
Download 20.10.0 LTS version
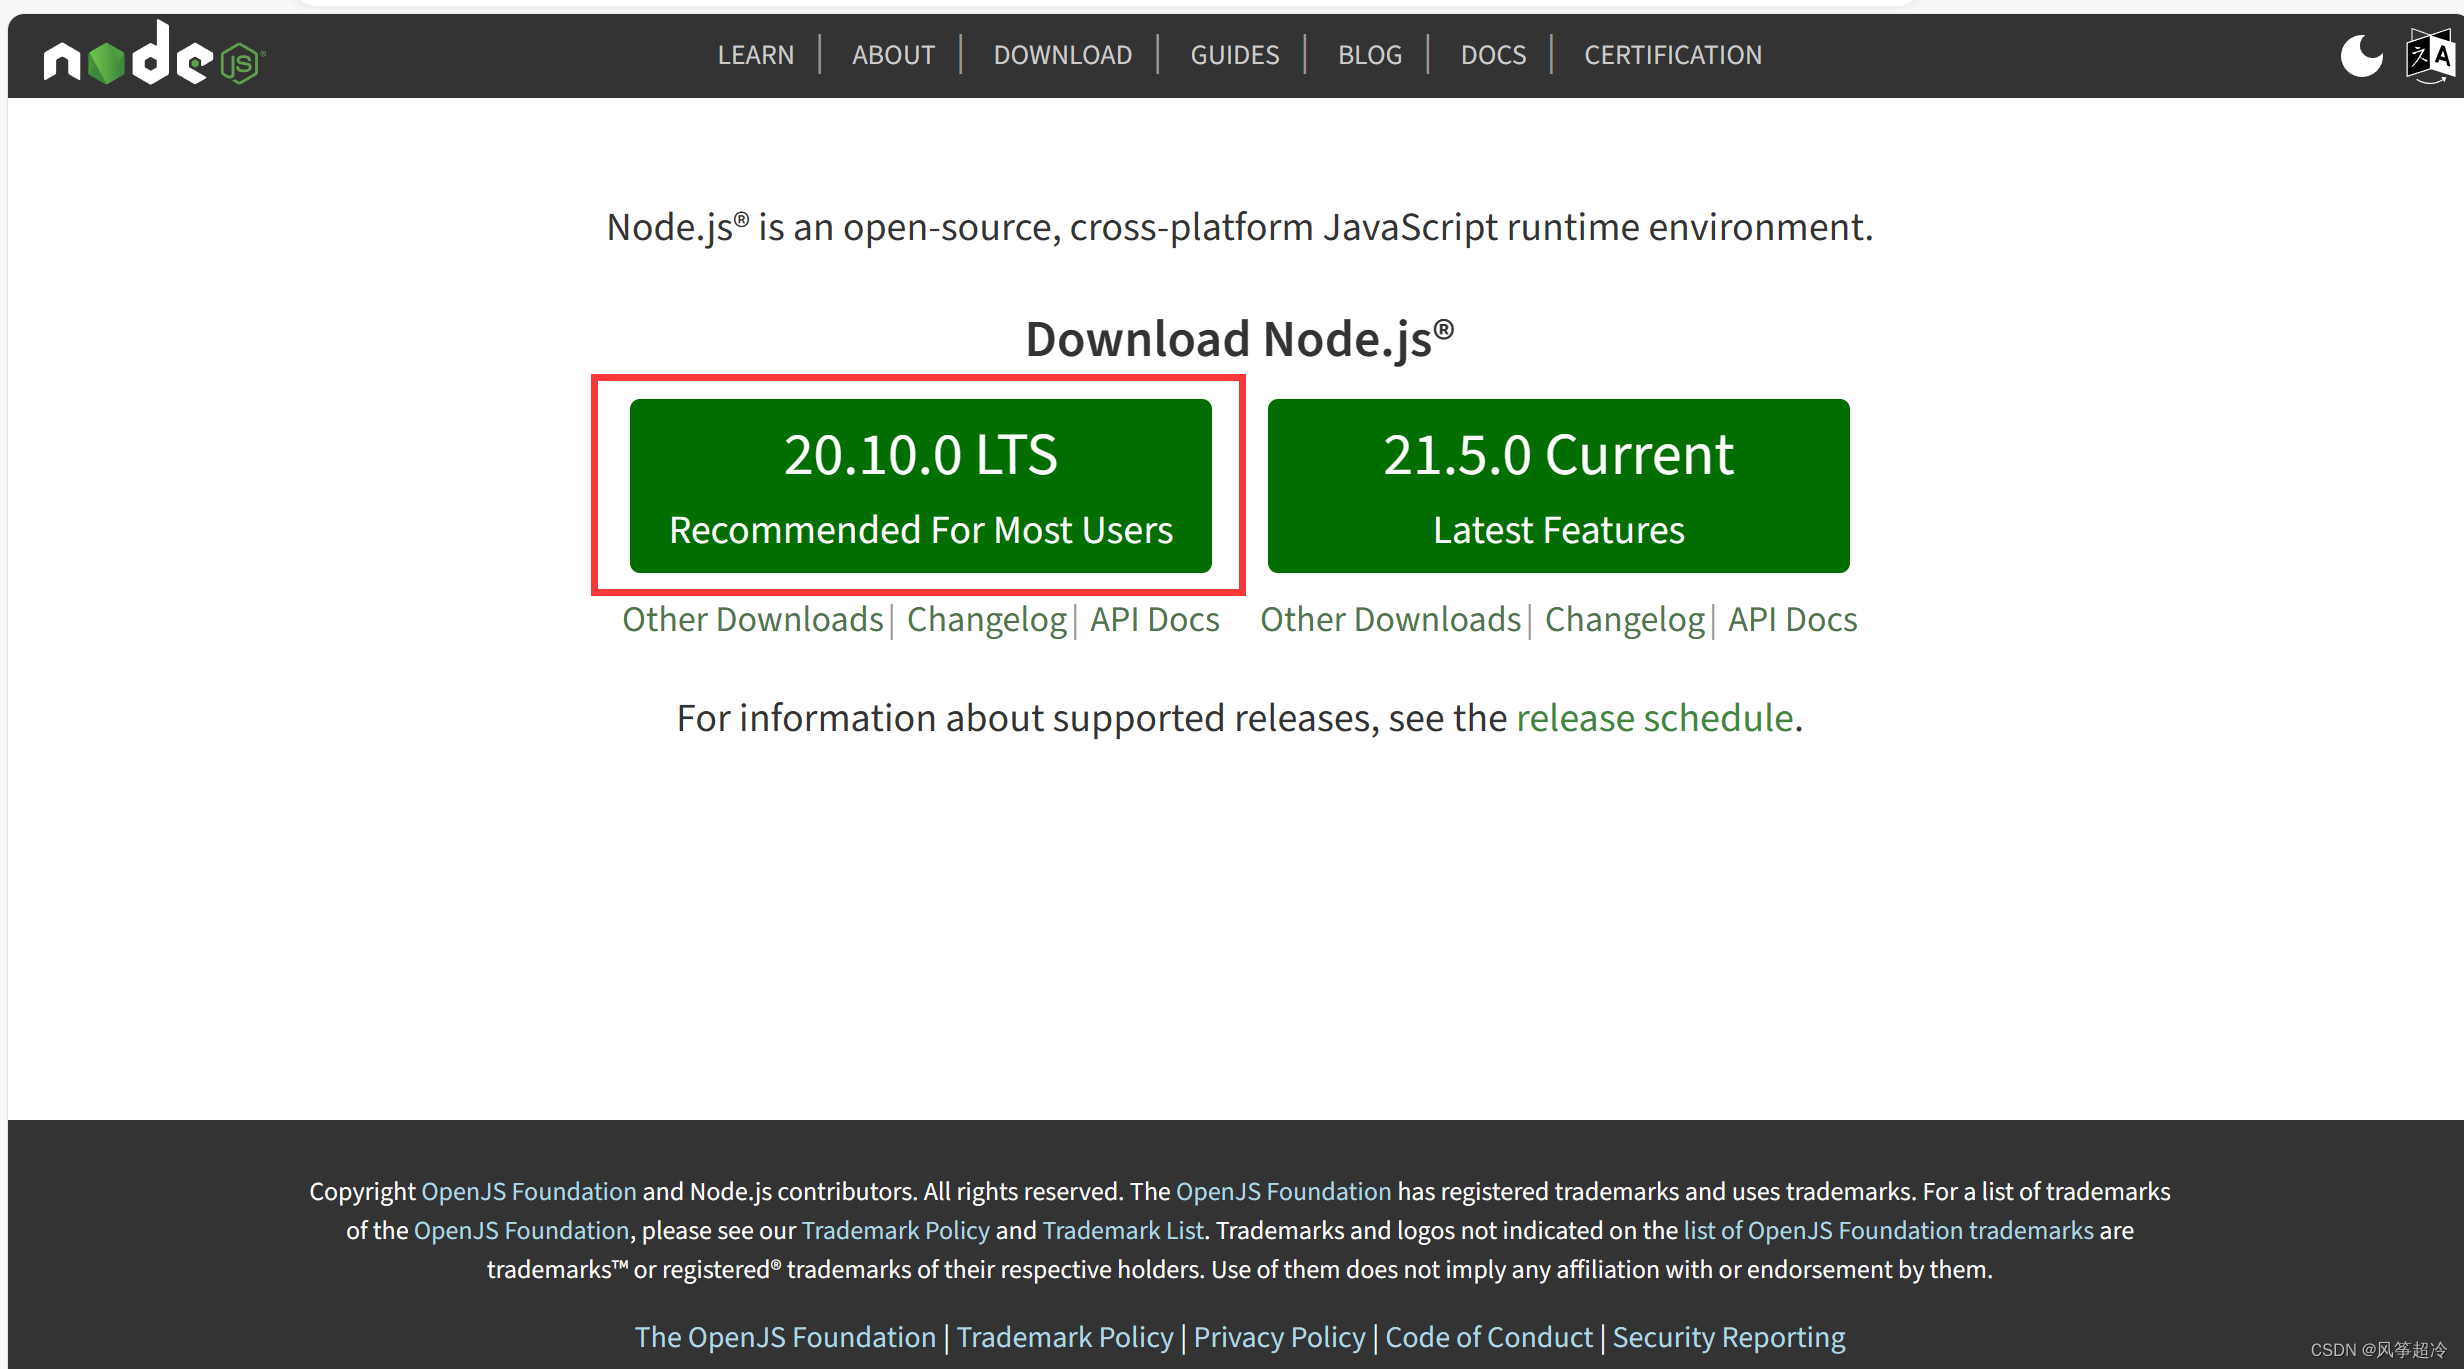coord(920,486)
